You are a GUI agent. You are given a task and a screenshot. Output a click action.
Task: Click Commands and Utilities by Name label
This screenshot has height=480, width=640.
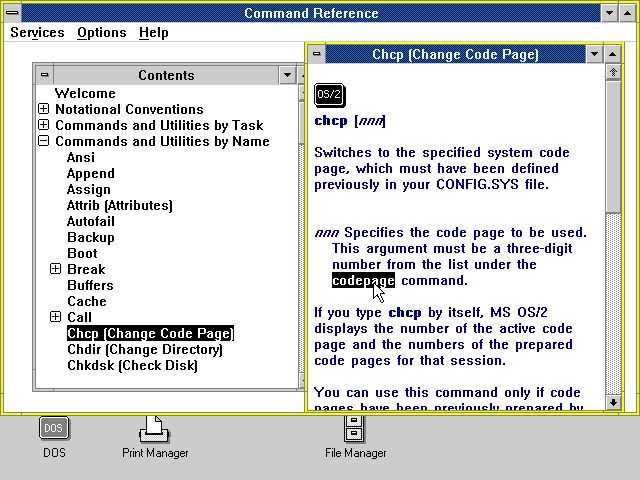tap(162, 141)
